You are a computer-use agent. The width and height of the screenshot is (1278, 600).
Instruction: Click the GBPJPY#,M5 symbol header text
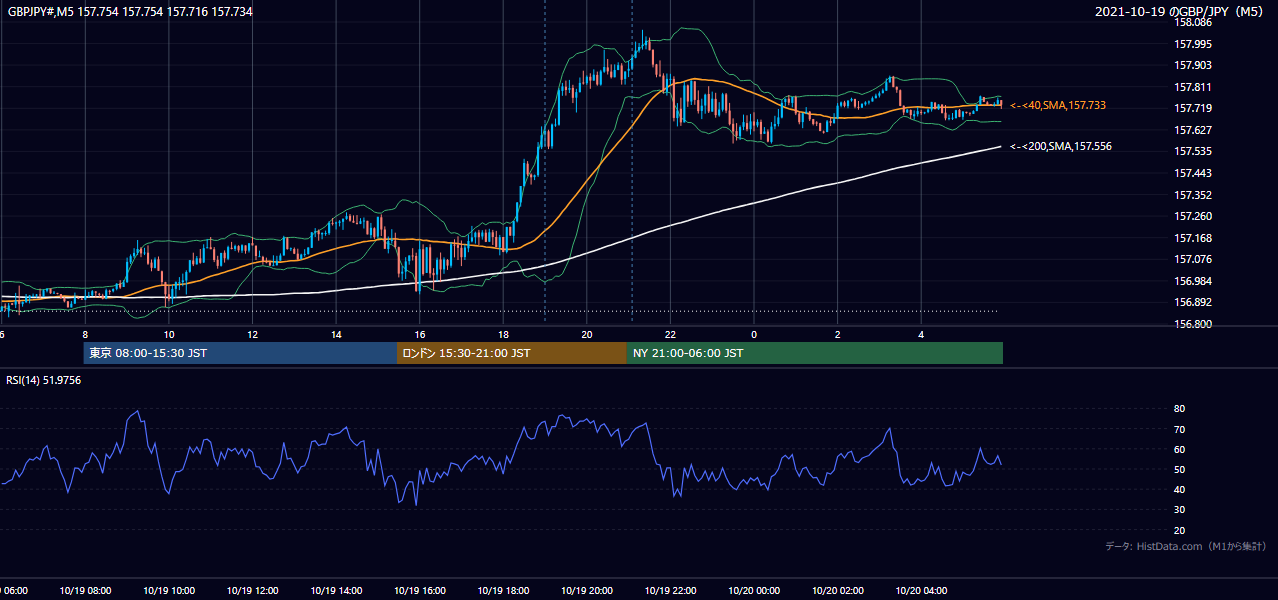[129, 11]
